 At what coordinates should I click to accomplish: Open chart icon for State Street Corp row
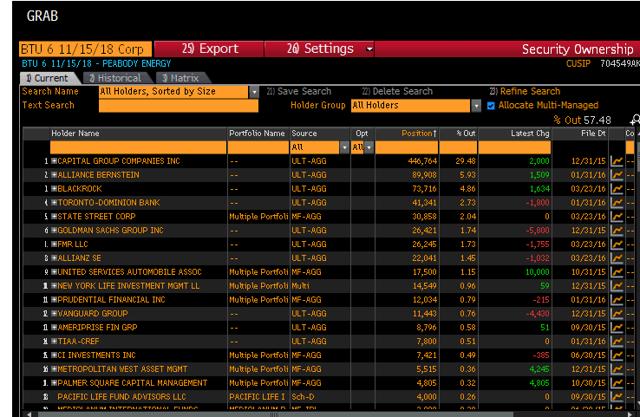(x=617, y=217)
